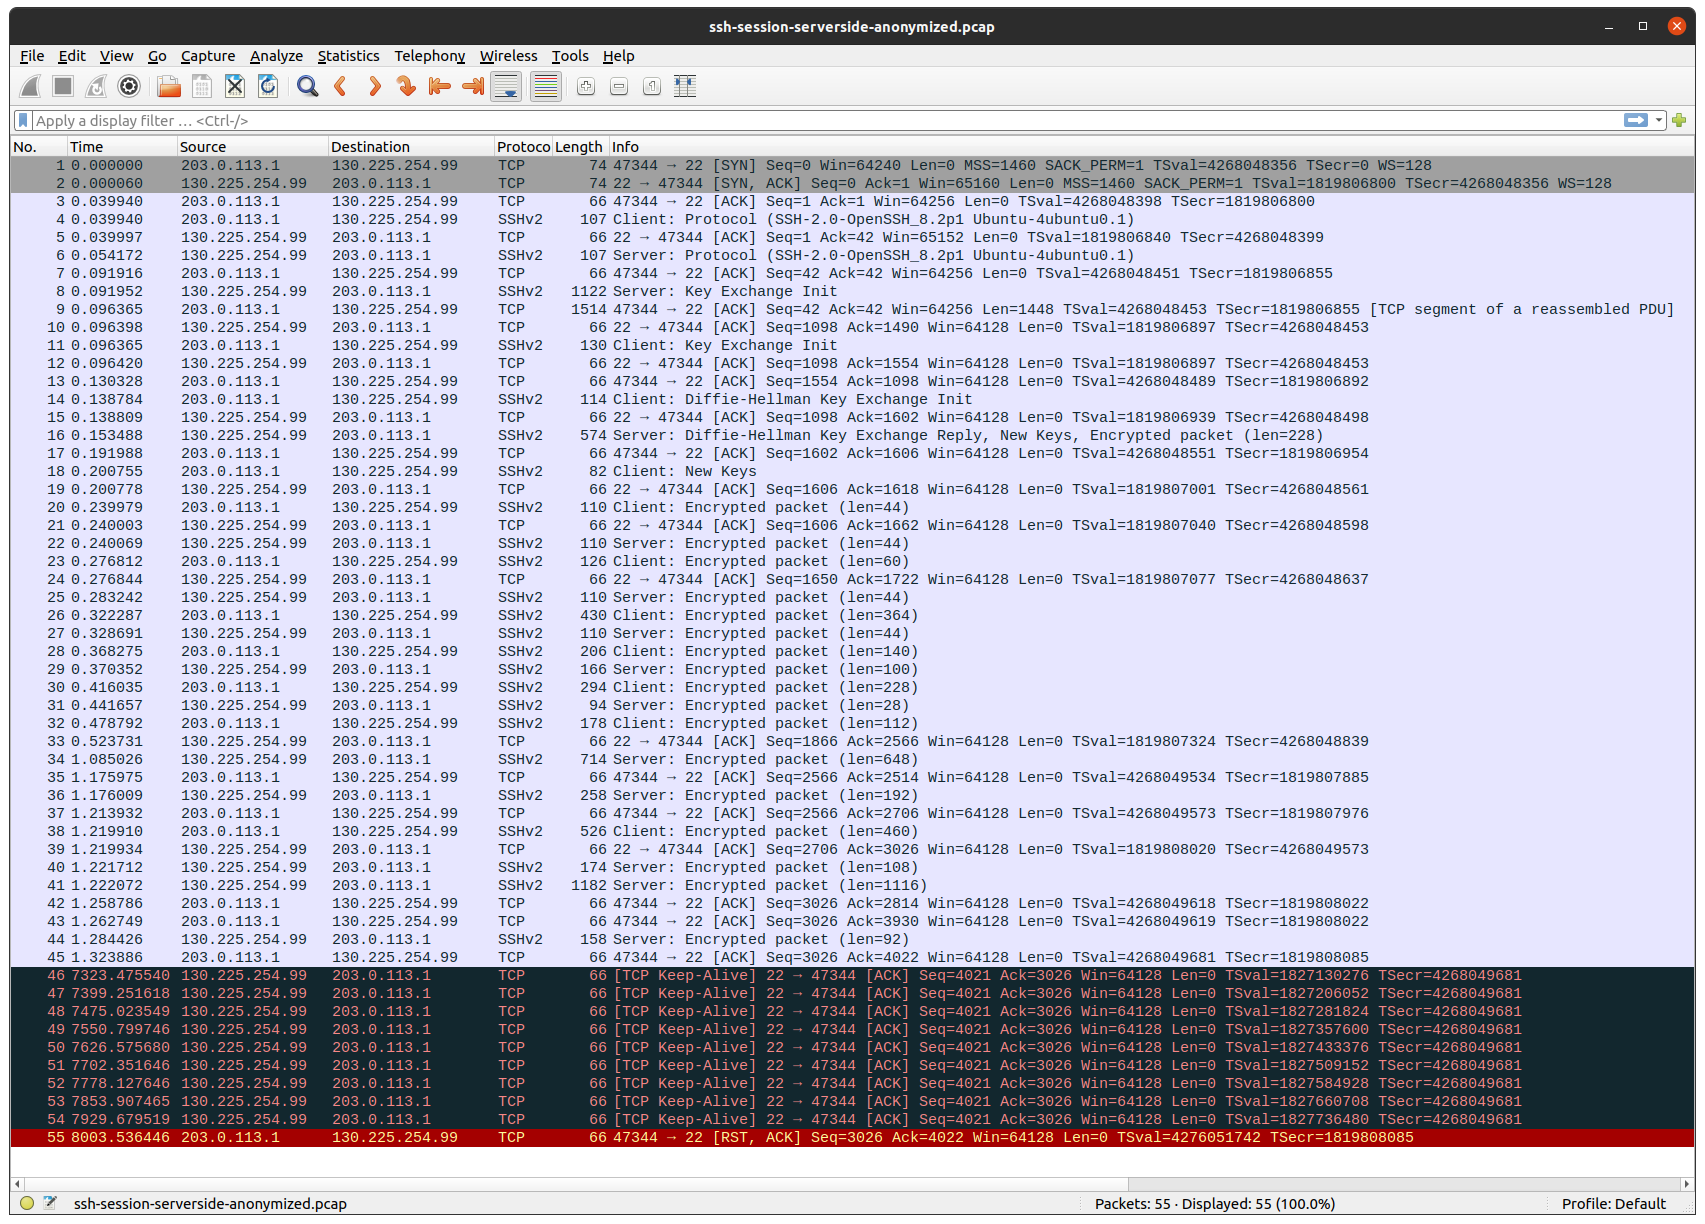This screenshot has height=1224, width=1705.
Task: Open the Capture menu
Action: pos(208,56)
